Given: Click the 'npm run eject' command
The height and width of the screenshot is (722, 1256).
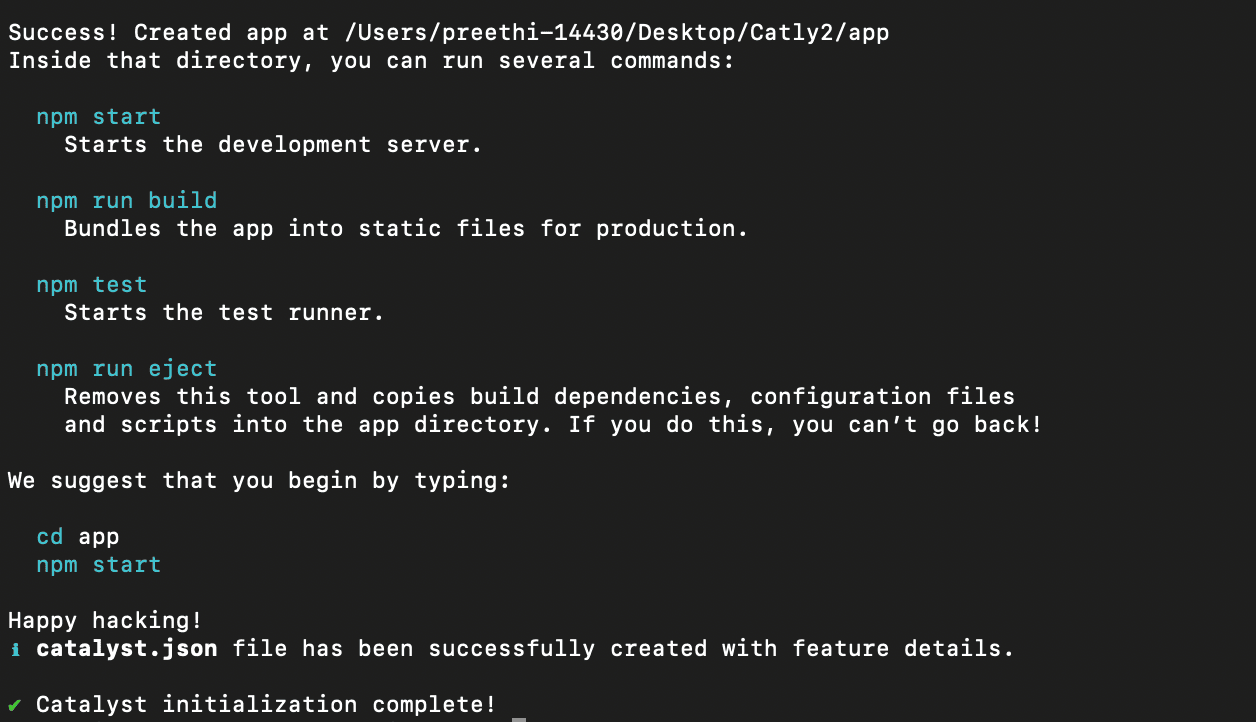Looking at the screenshot, I should coord(126,369).
